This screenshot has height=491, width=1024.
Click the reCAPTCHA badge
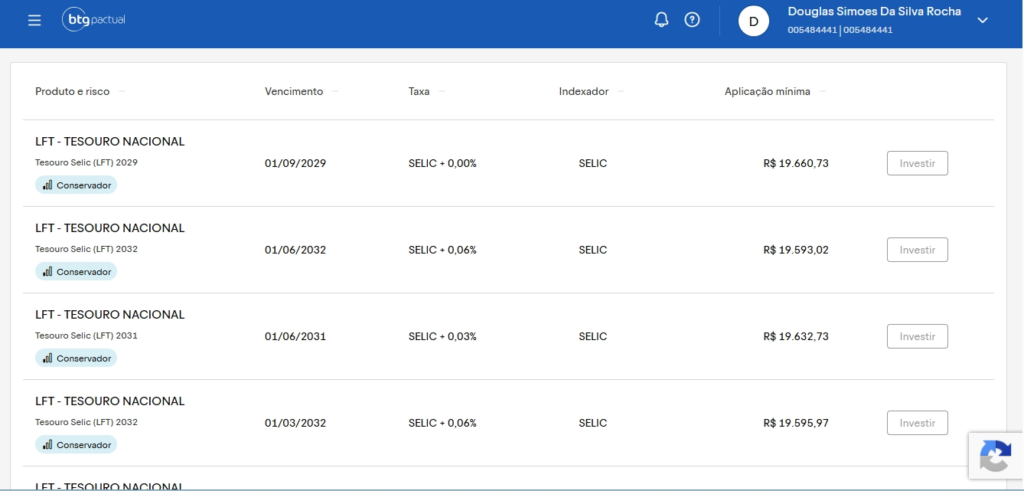996,455
